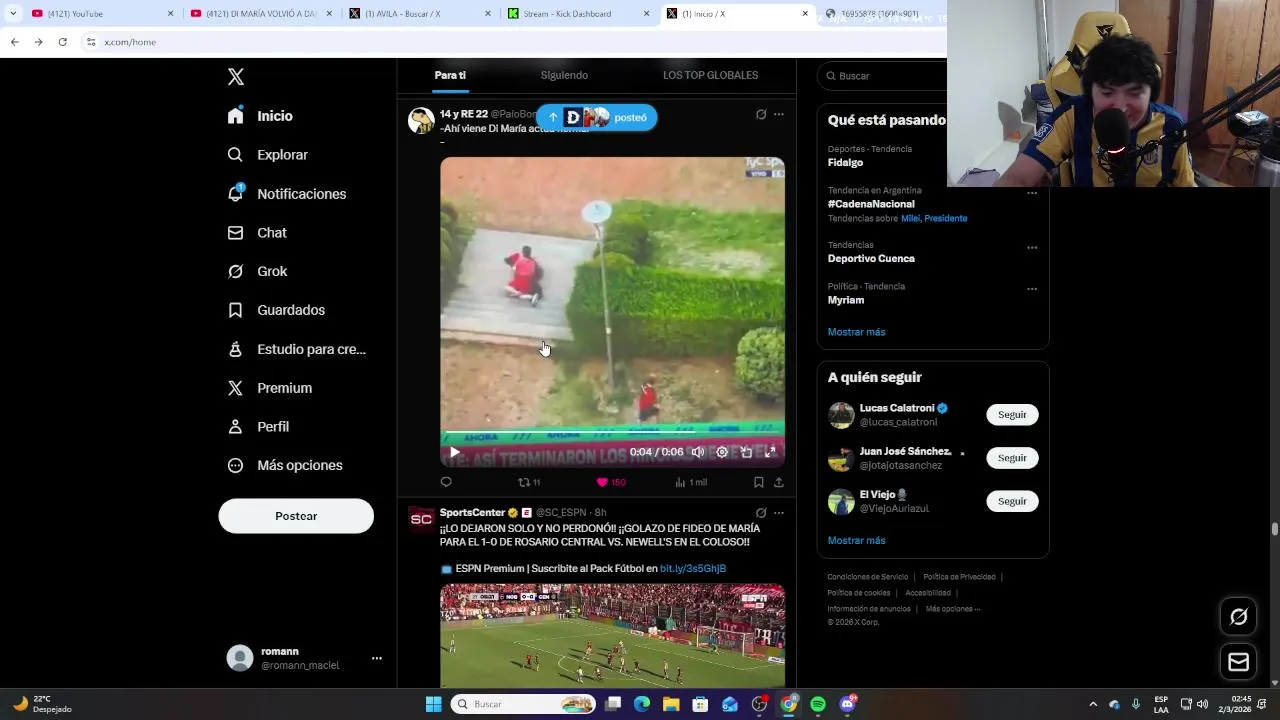This screenshot has height=720, width=1280.
Task: Reply to the 14 y RE 22 post
Action: [446, 482]
